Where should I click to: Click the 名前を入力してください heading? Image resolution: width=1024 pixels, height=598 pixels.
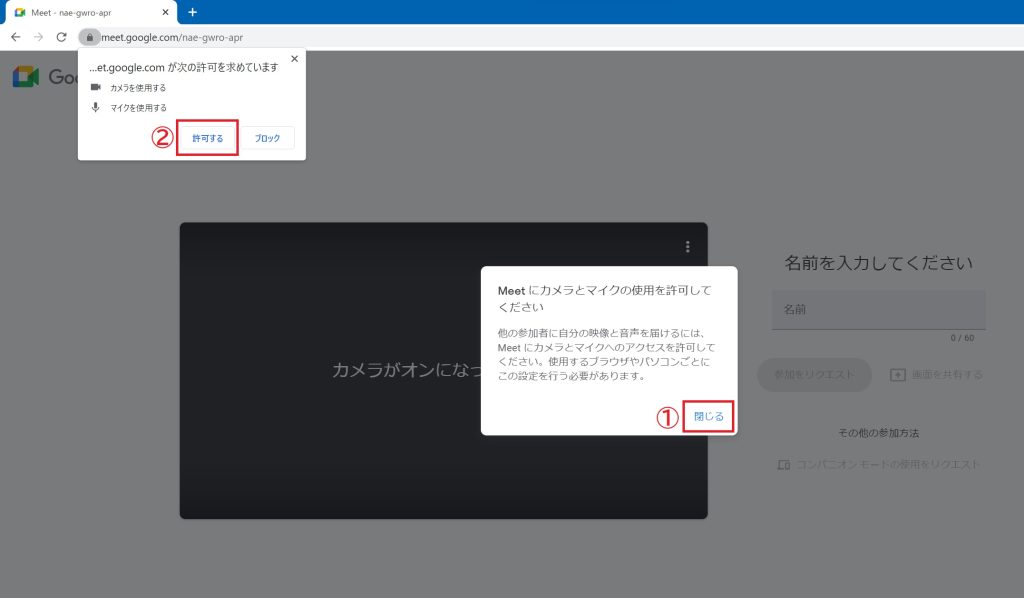878,263
